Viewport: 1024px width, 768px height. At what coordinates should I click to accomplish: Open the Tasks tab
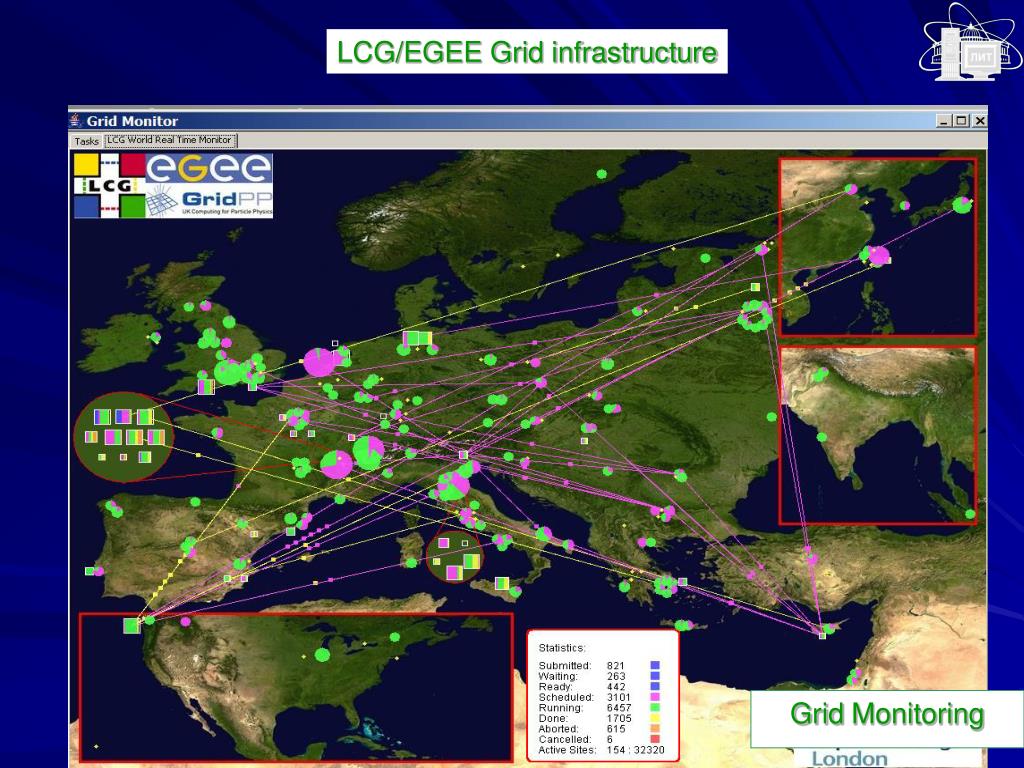pyautogui.click(x=86, y=140)
